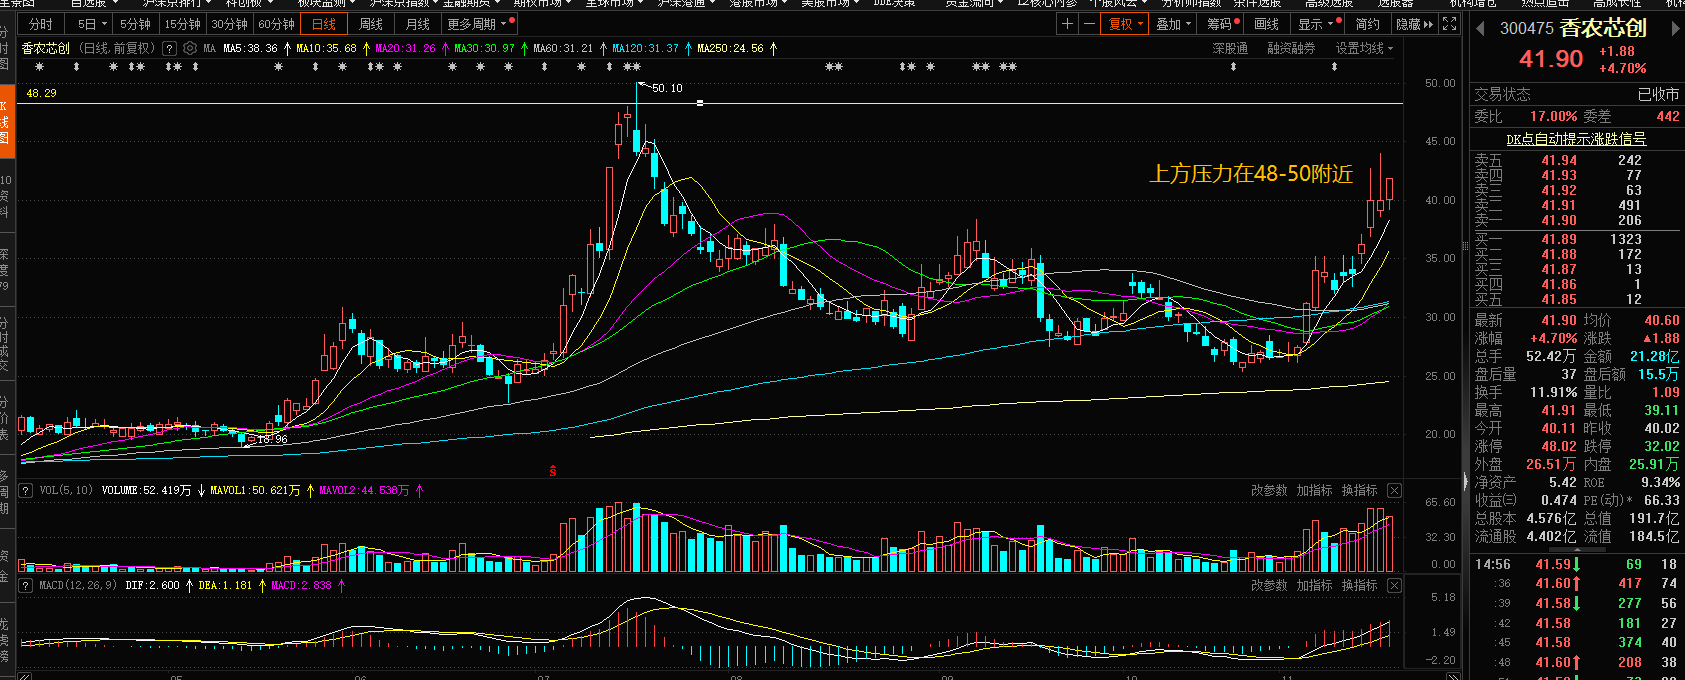Click the zoom-out minus icon on the chart toolbar
Viewport: 1685px width, 680px height.
pos(1088,24)
